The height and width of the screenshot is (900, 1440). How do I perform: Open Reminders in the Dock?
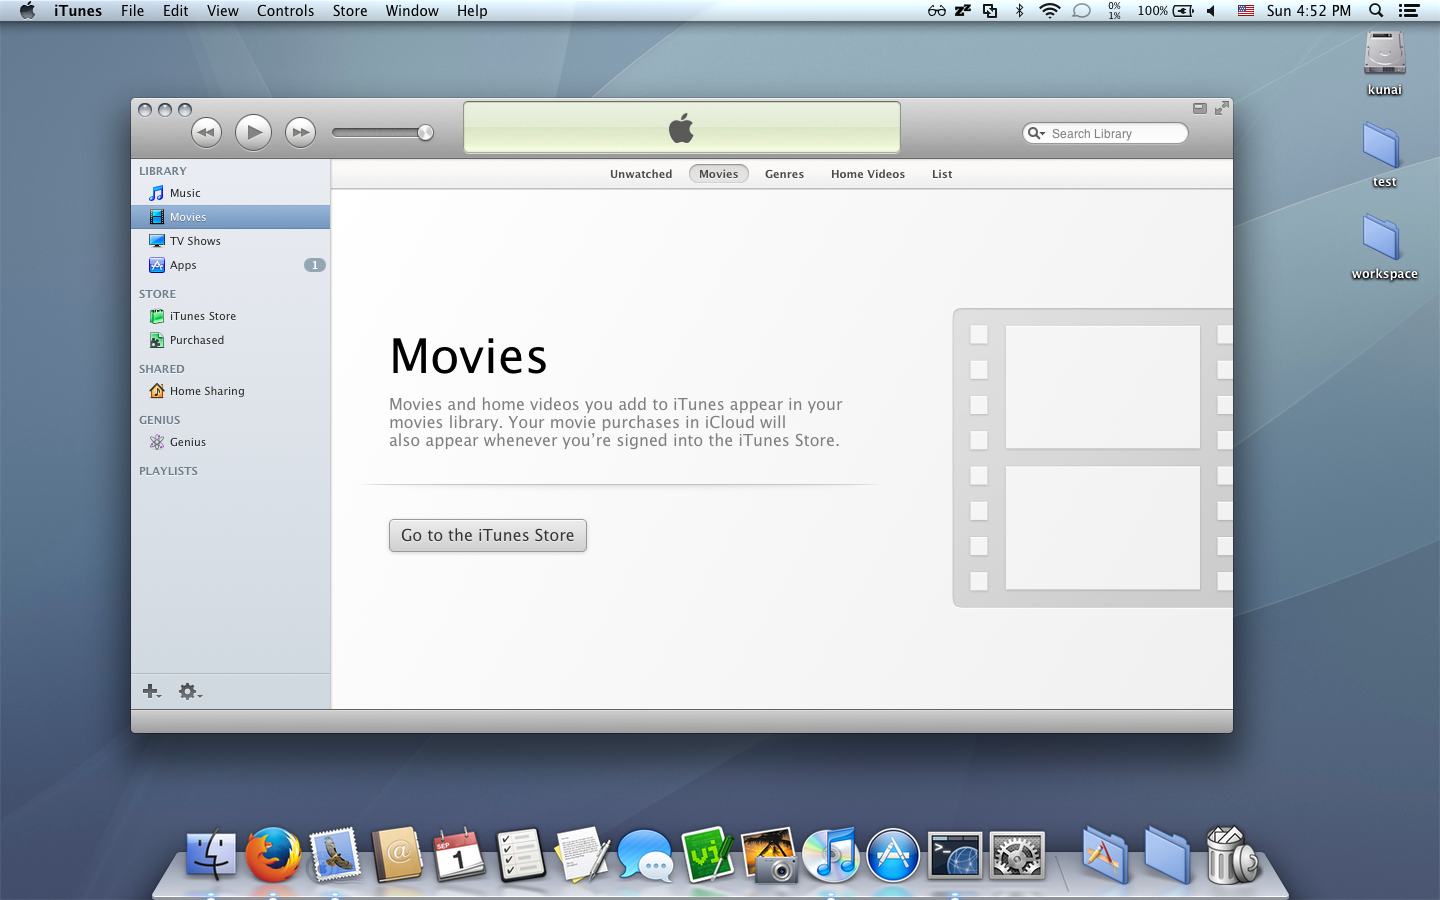click(x=521, y=856)
